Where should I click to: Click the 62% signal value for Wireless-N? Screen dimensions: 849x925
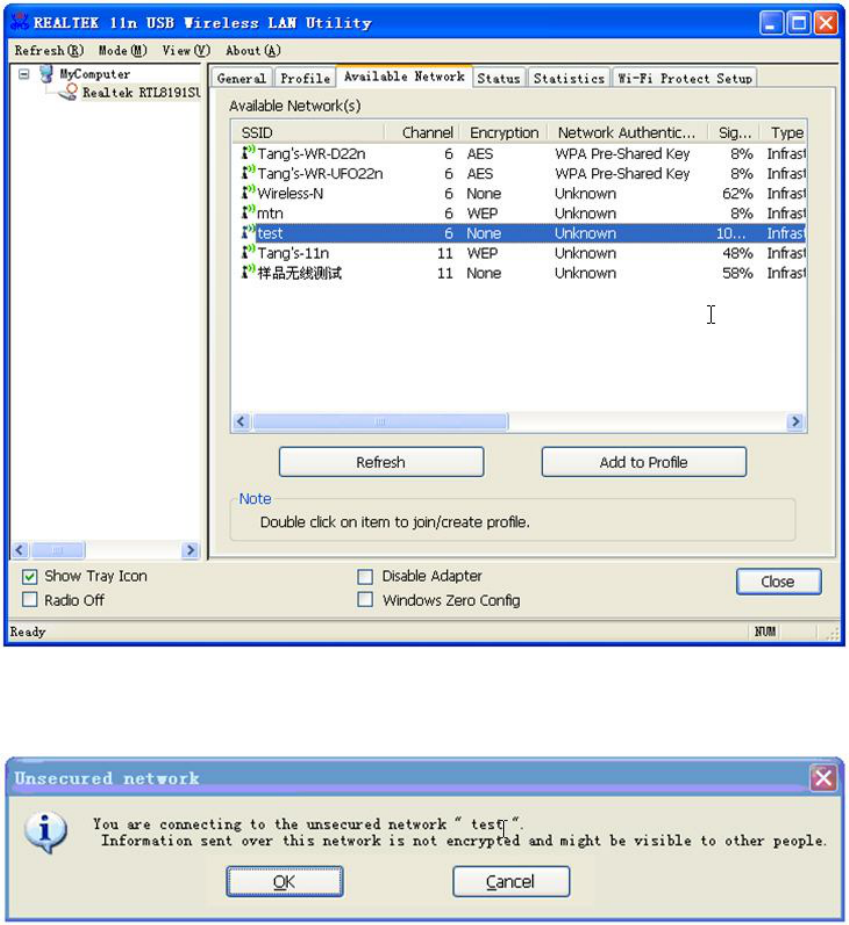coord(737,193)
